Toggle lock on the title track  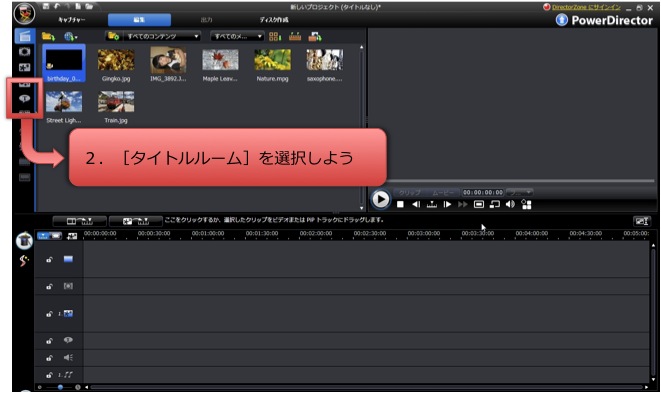(x=49, y=341)
